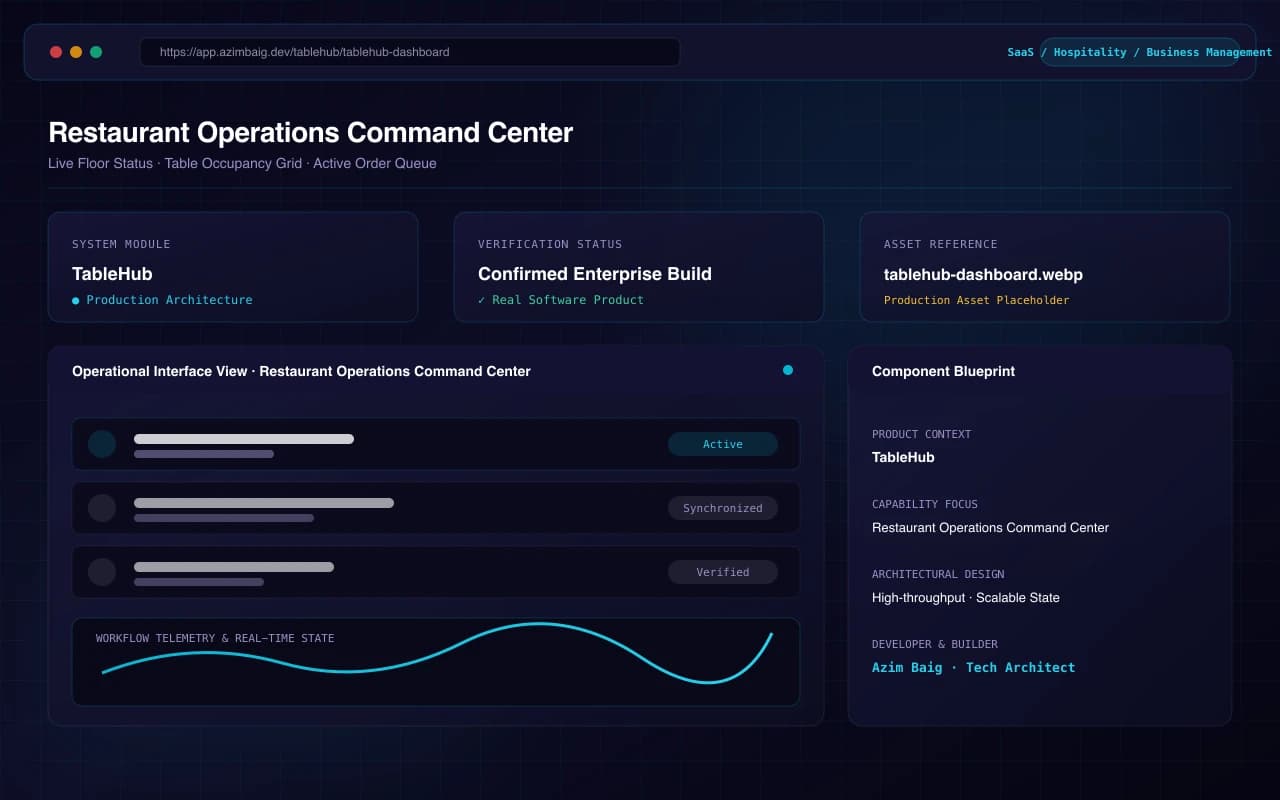1280x800 pixels.
Task: Click the avatar circle in the Synchronized row
Action: (x=102, y=508)
